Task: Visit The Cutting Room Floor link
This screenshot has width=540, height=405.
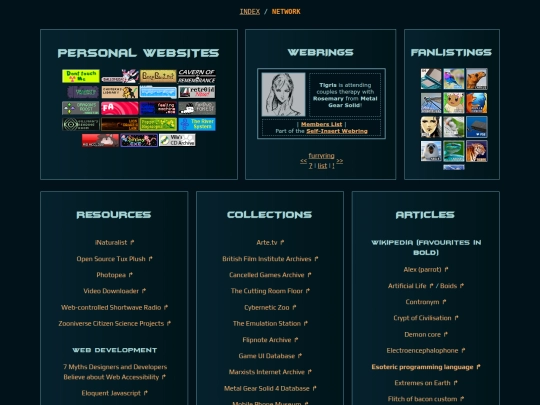Action: coord(270,291)
